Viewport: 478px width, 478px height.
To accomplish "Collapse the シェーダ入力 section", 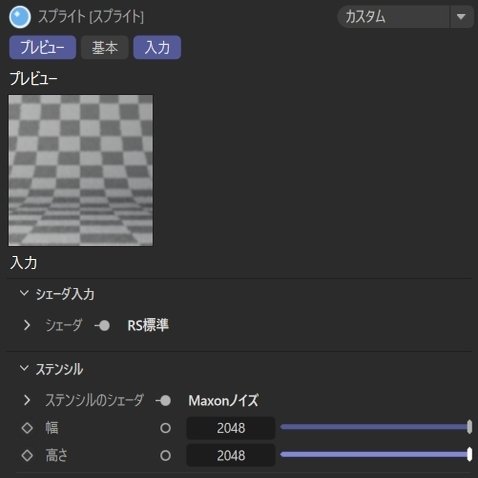I will (x=24, y=293).
